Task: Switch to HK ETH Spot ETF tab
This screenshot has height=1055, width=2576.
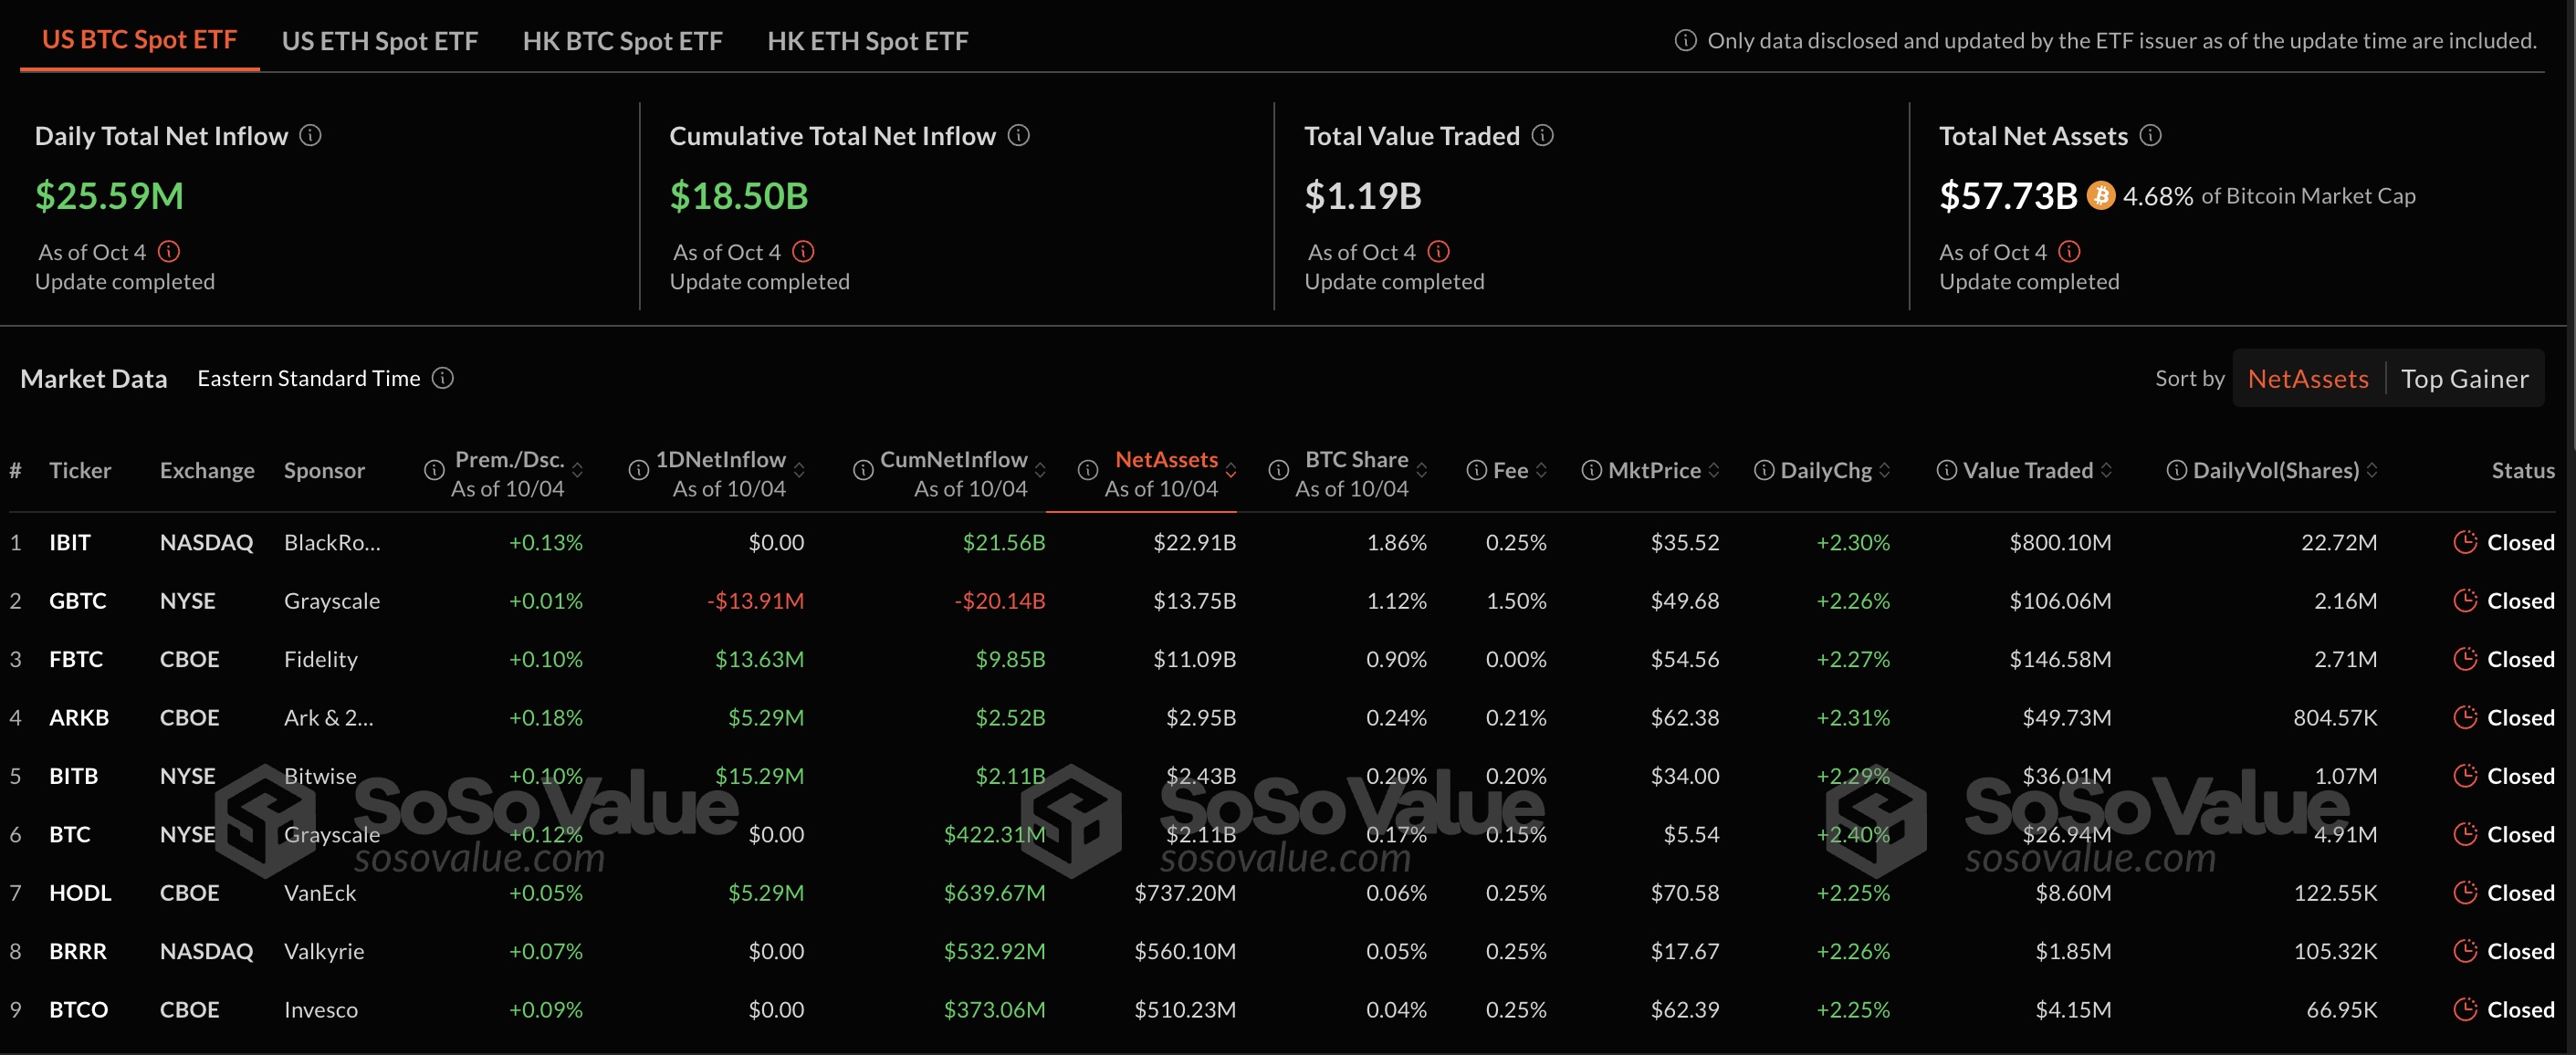Action: (867, 41)
